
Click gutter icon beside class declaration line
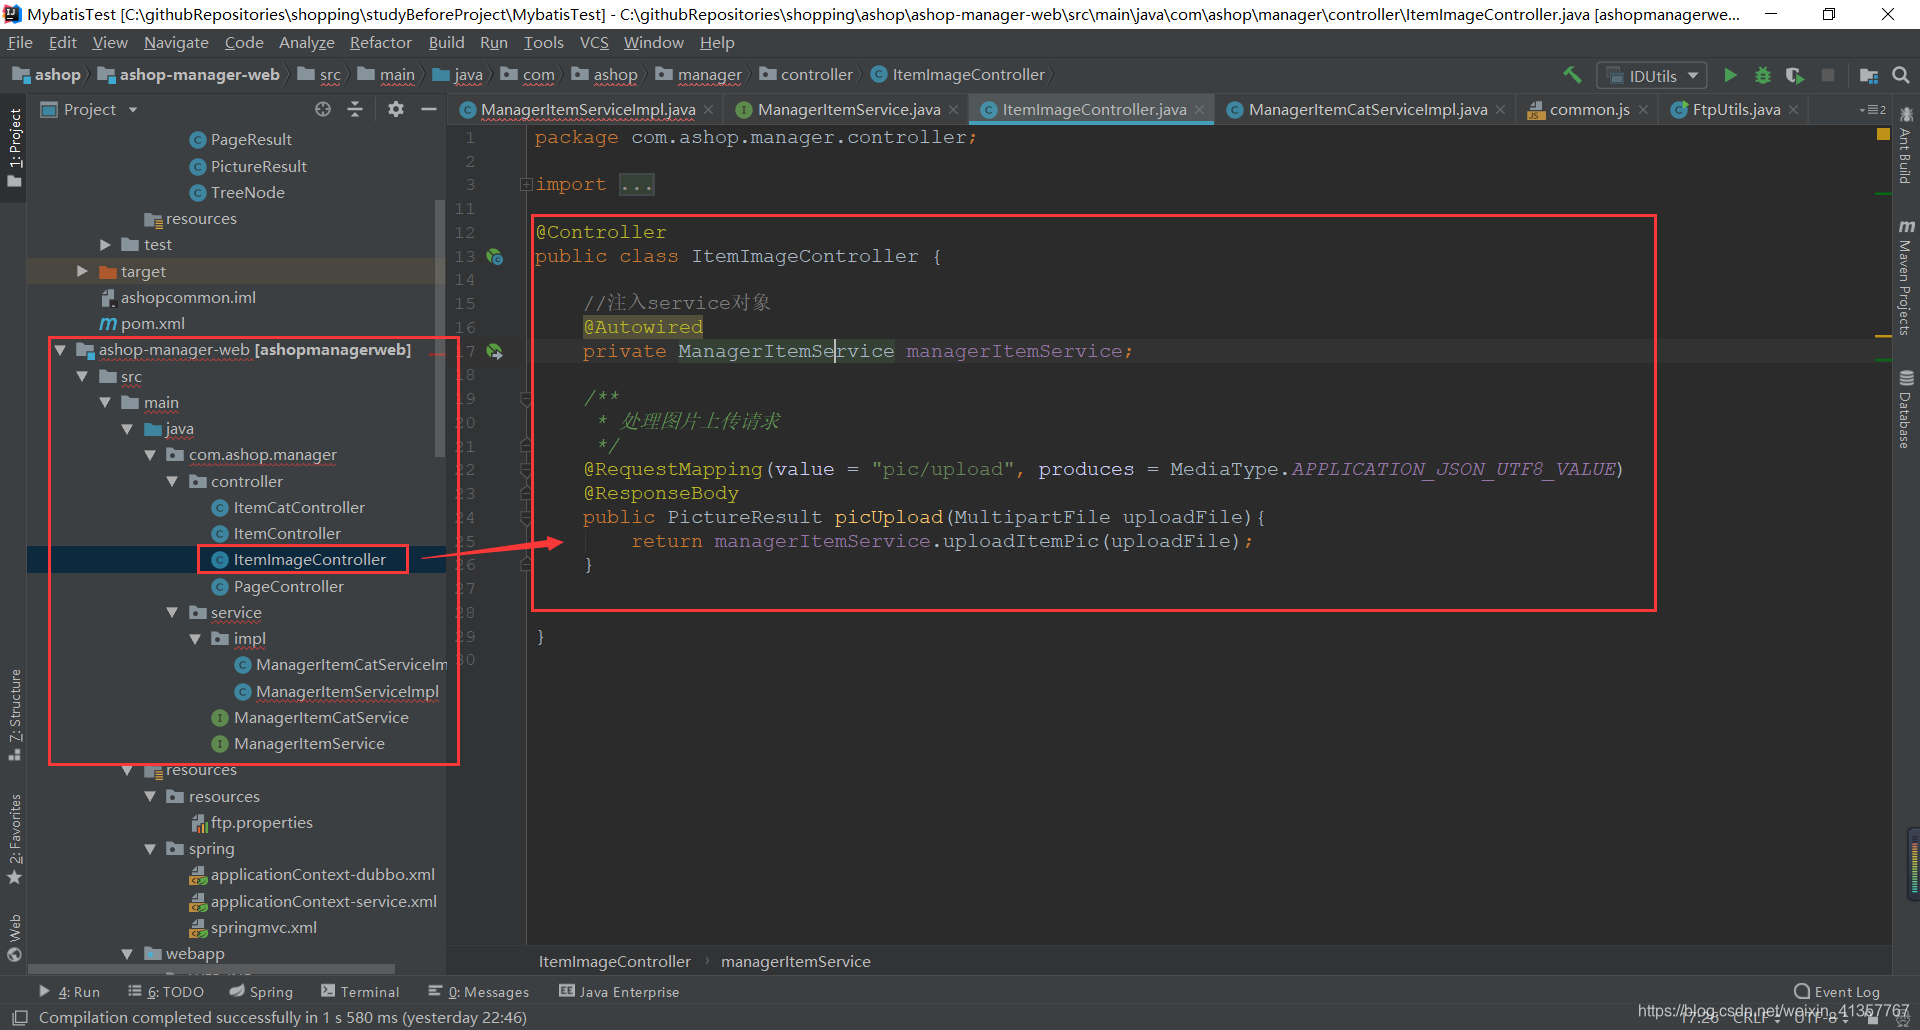point(494,257)
